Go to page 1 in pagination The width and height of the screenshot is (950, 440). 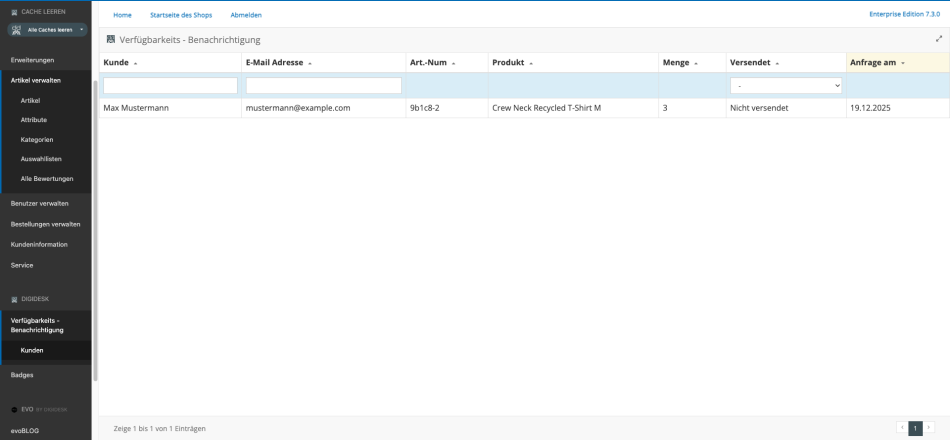(x=915, y=428)
